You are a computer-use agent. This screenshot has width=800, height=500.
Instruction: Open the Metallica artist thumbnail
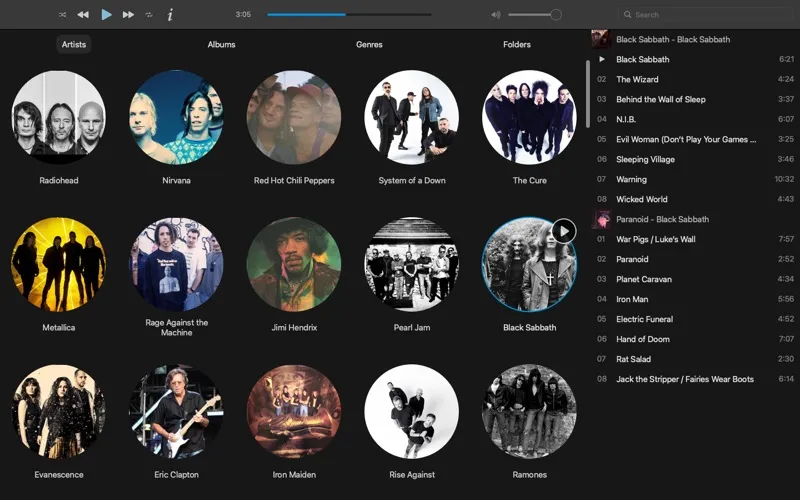tap(59, 264)
